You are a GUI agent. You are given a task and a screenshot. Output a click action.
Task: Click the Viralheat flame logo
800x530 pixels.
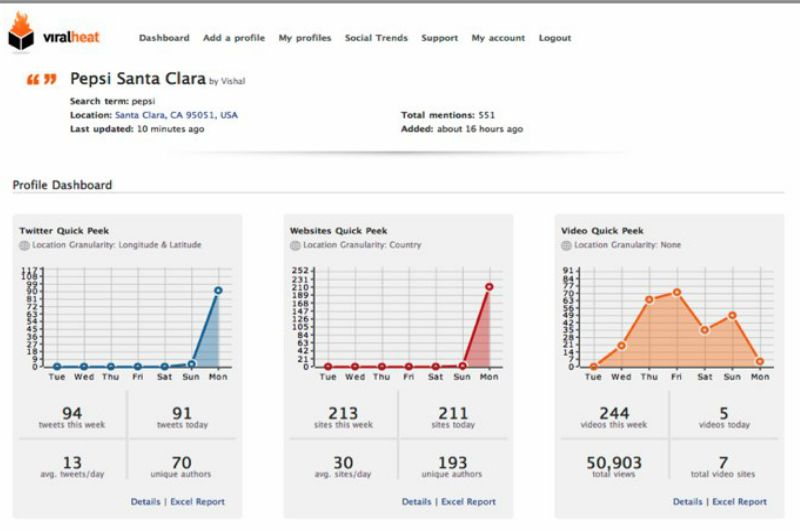click(21, 36)
